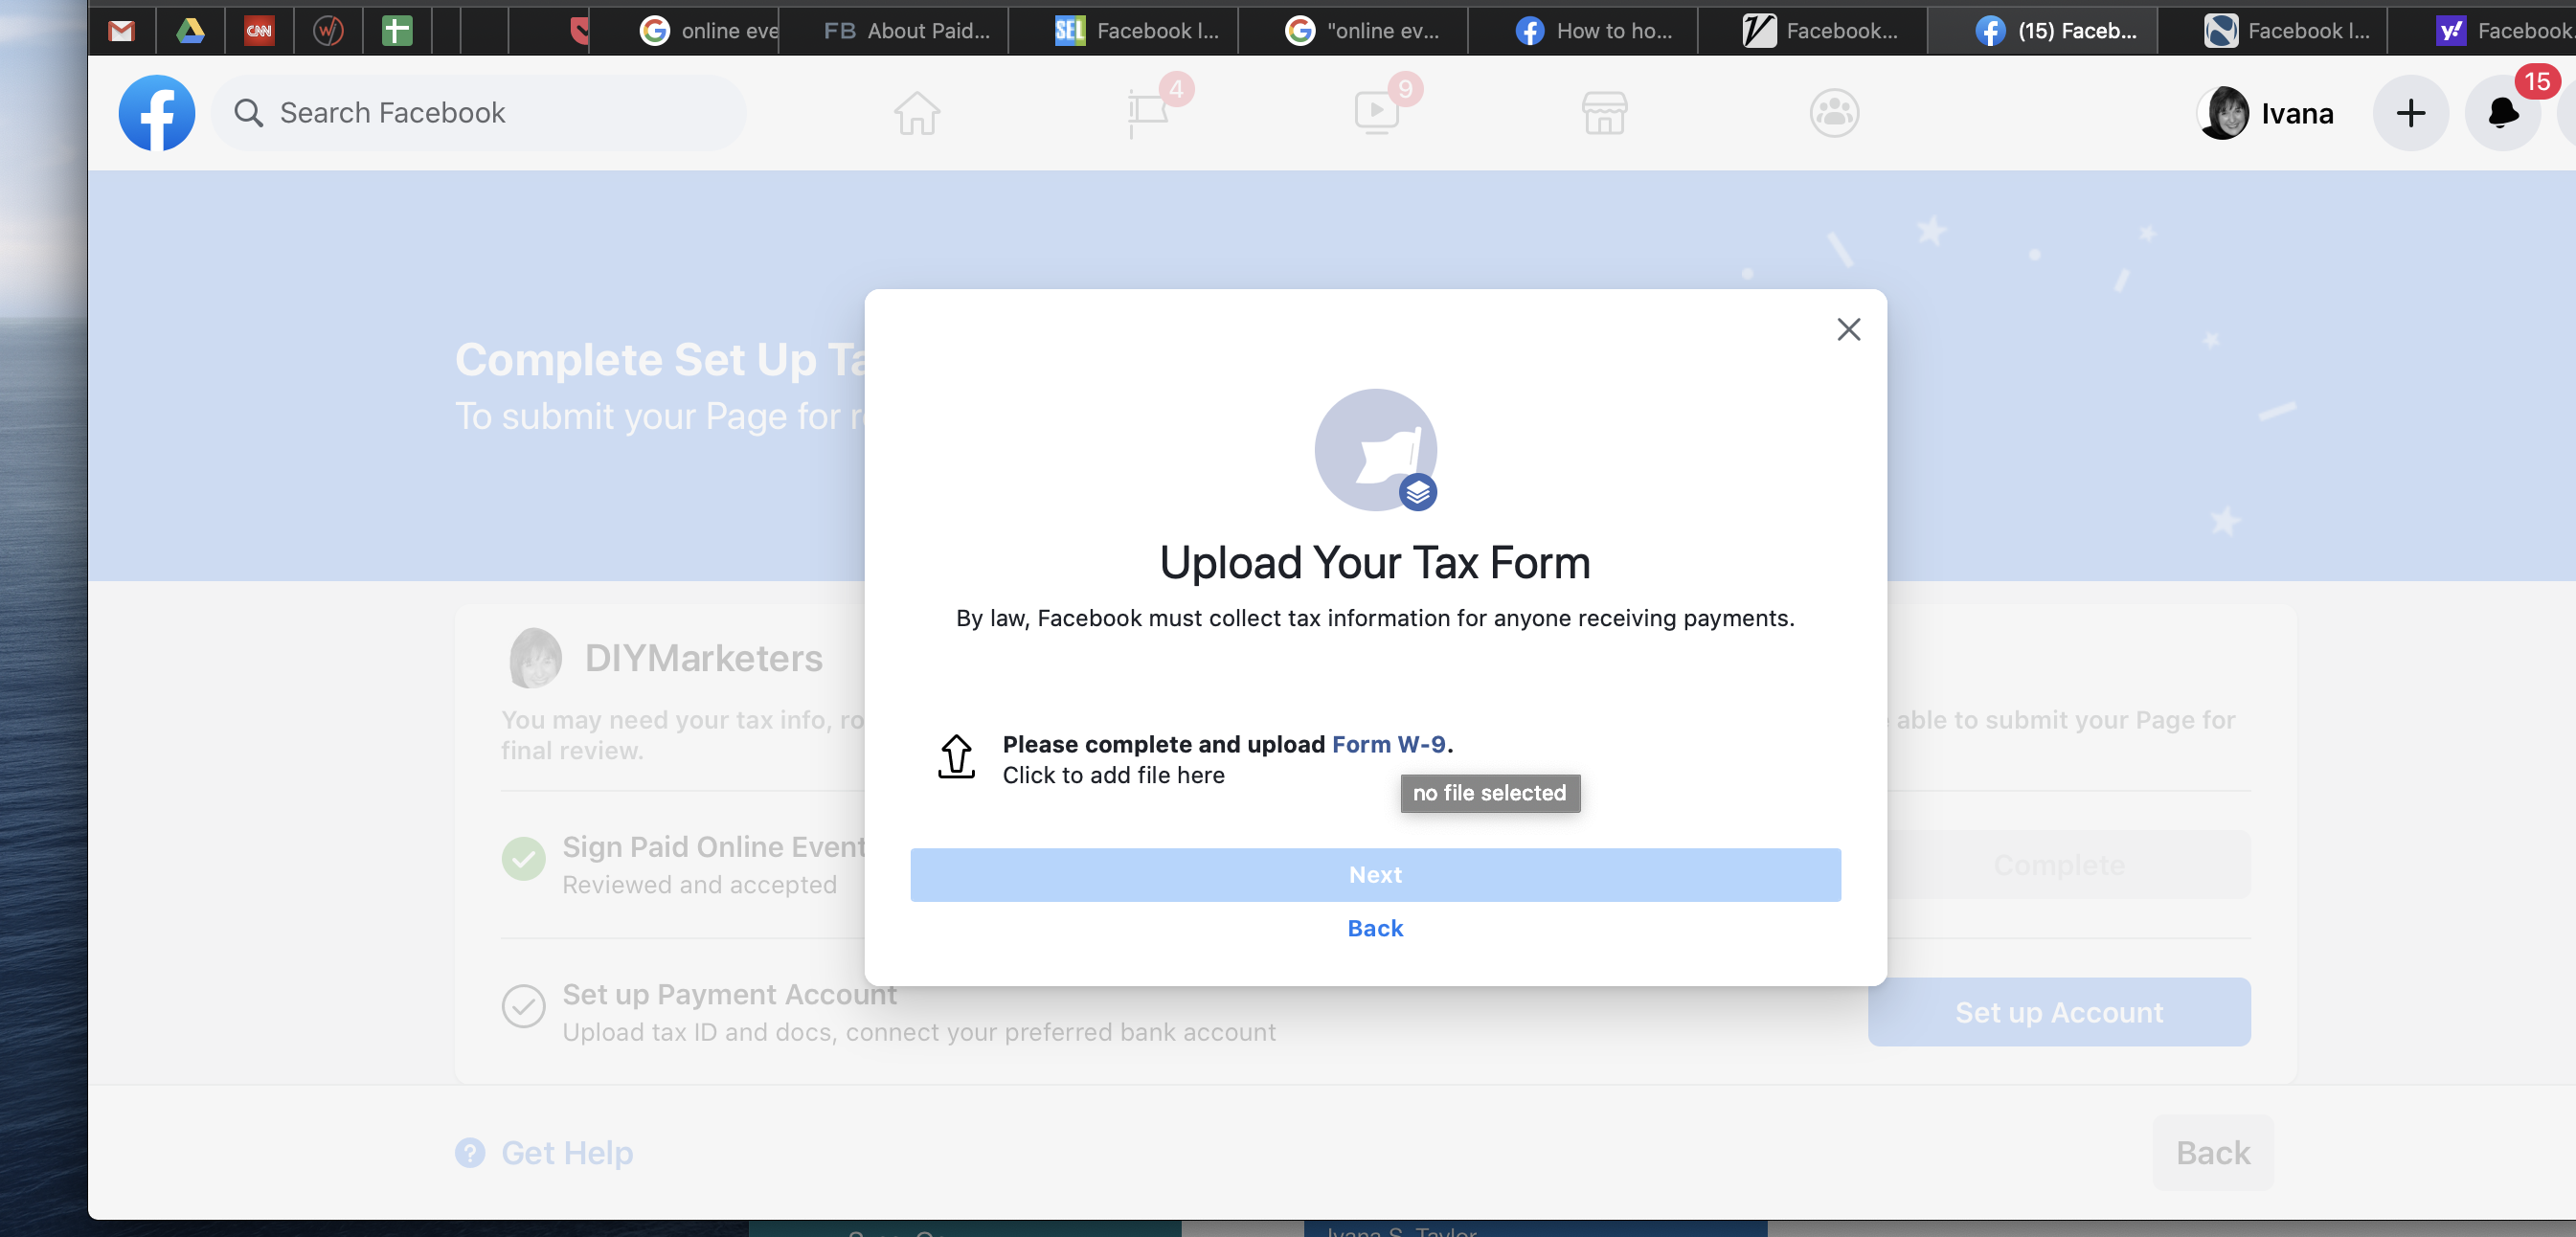Go to Facebook Home feed icon
This screenshot has height=1237, width=2576.
[917, 113]
